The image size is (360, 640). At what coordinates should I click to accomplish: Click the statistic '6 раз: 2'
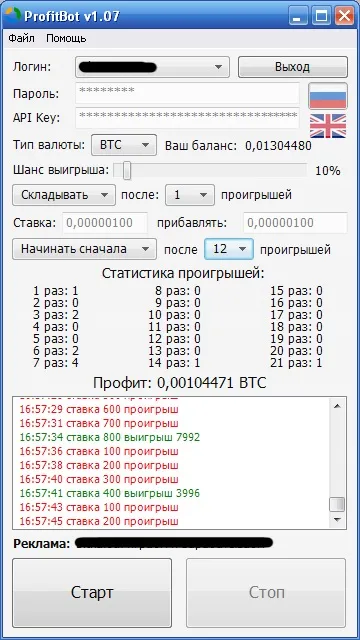[56, 351]
